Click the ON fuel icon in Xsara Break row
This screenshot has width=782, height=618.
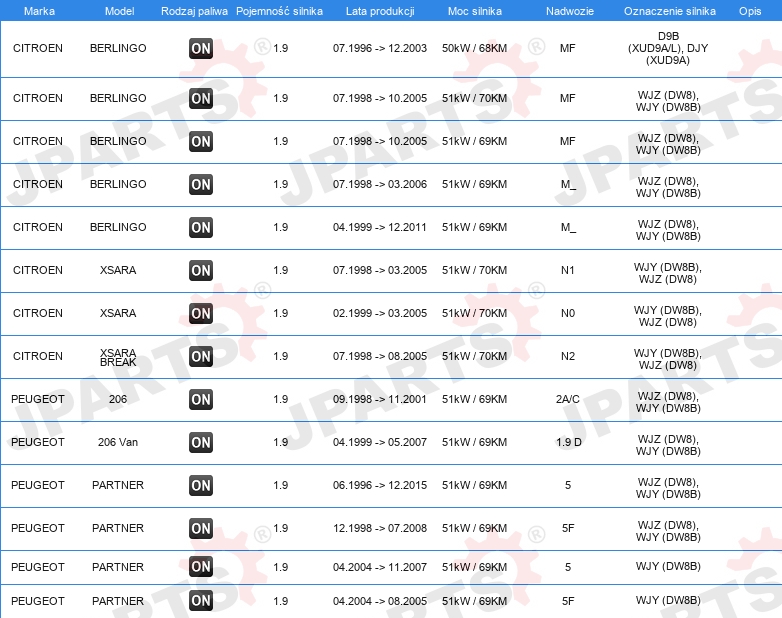(x=201, y=356)
